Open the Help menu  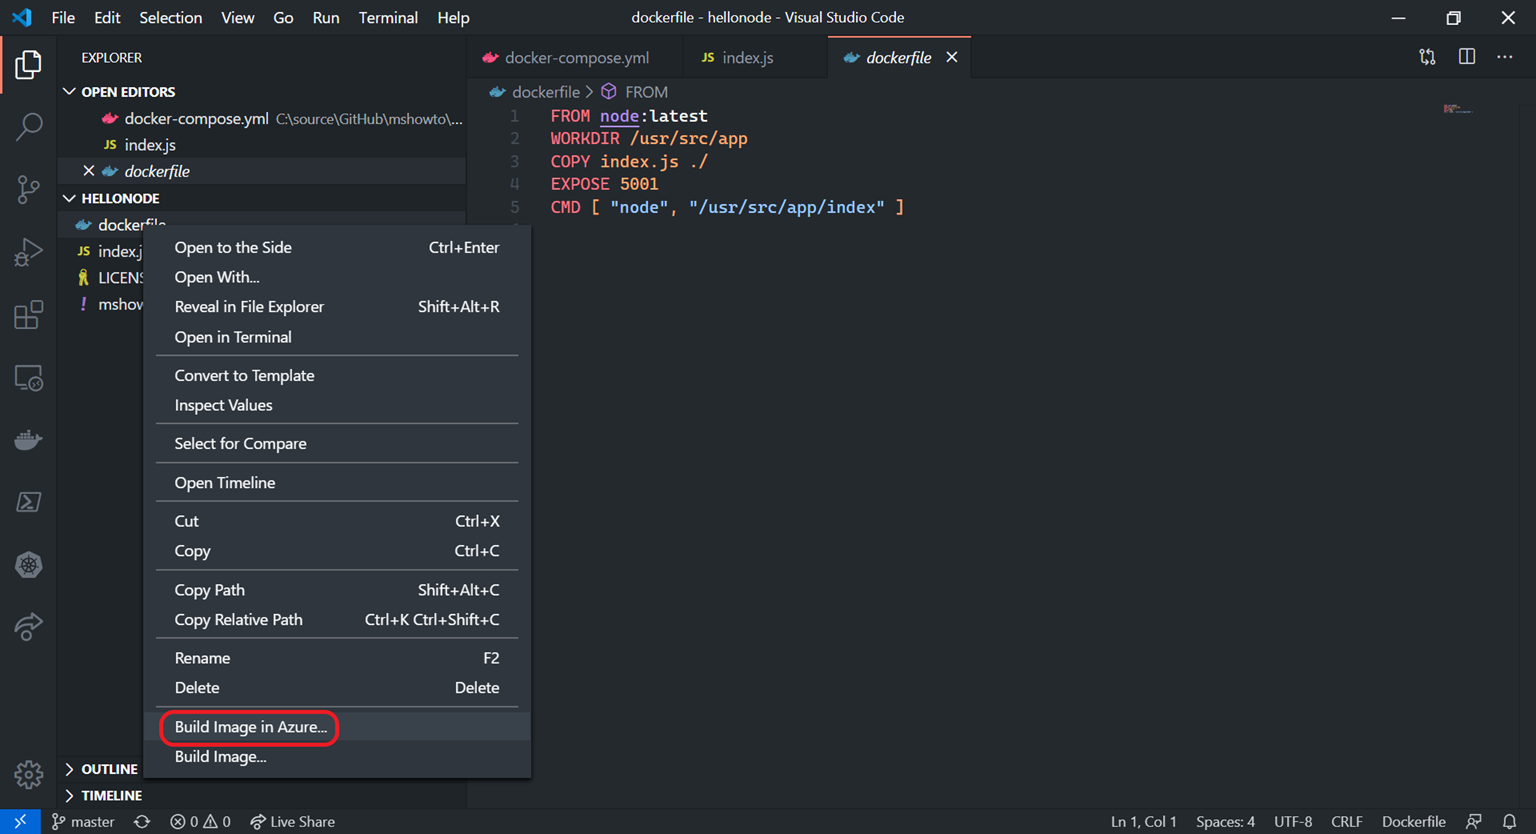[x=453, y=17]
